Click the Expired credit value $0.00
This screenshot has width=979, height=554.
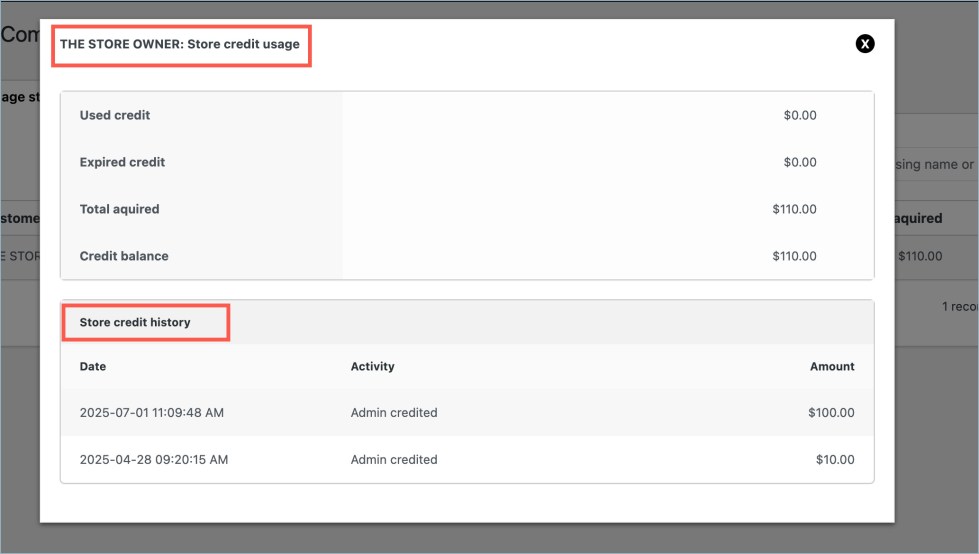pos(800,162)
